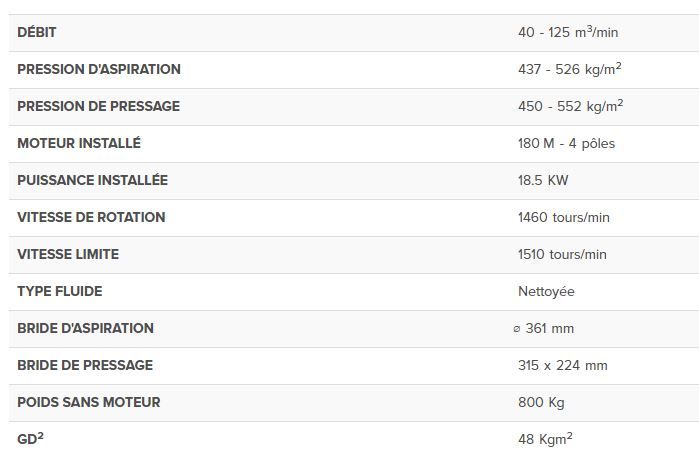Click the VITESSE DE ROTATION label
Screen dimensions: 699x457
(x=91, y=218)
